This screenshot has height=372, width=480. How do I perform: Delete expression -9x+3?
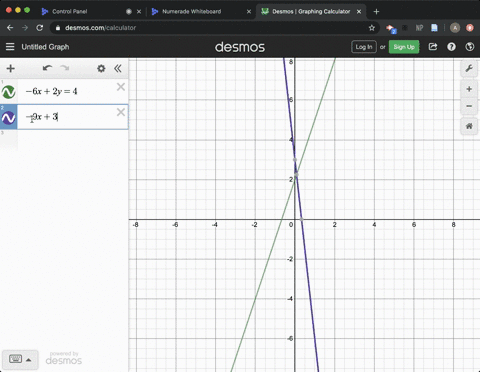121,112
